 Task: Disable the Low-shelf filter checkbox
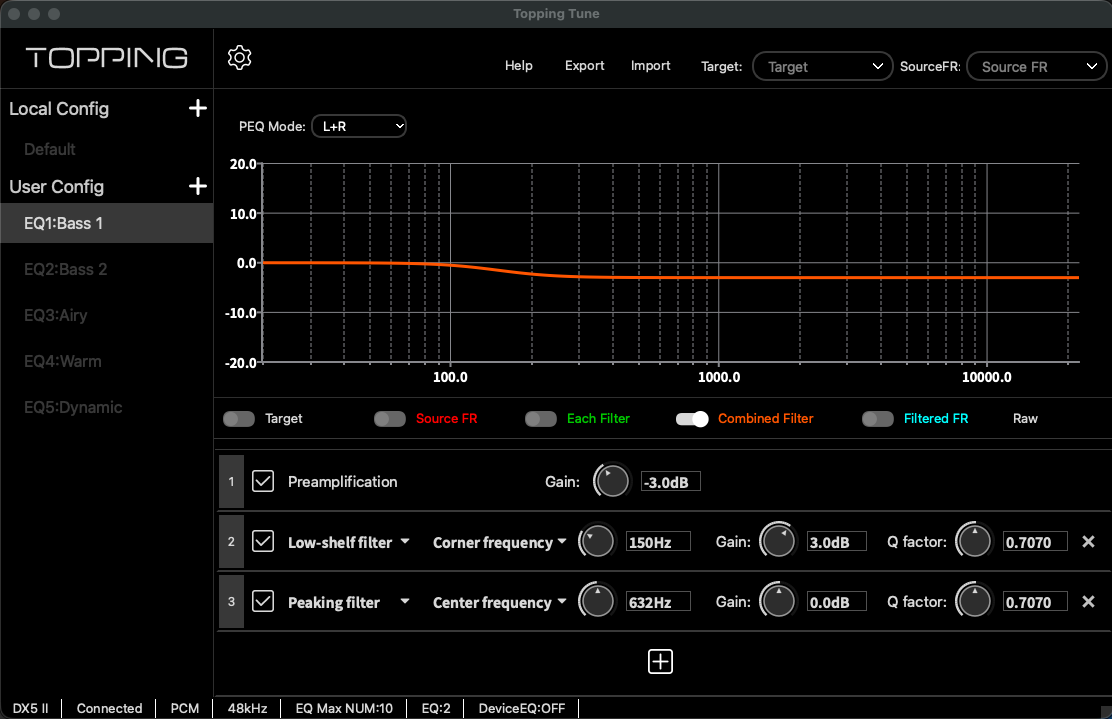click(263, 541)
